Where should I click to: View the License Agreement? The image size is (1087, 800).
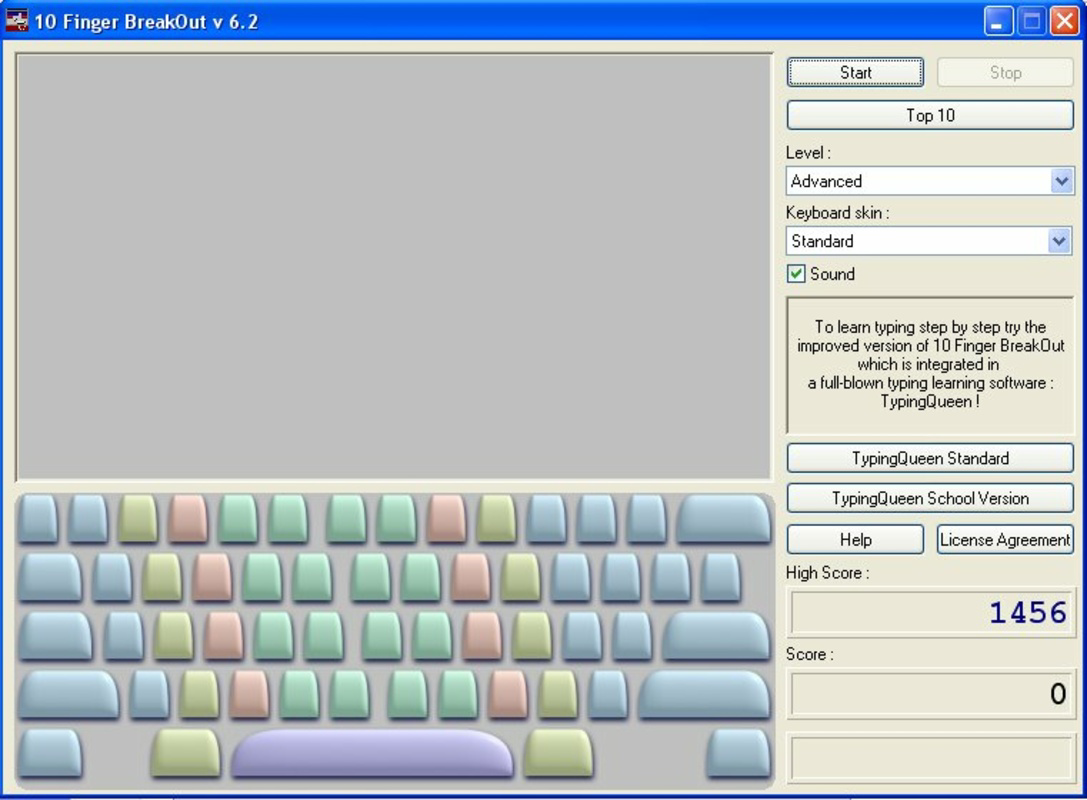tap(1005, 539)
